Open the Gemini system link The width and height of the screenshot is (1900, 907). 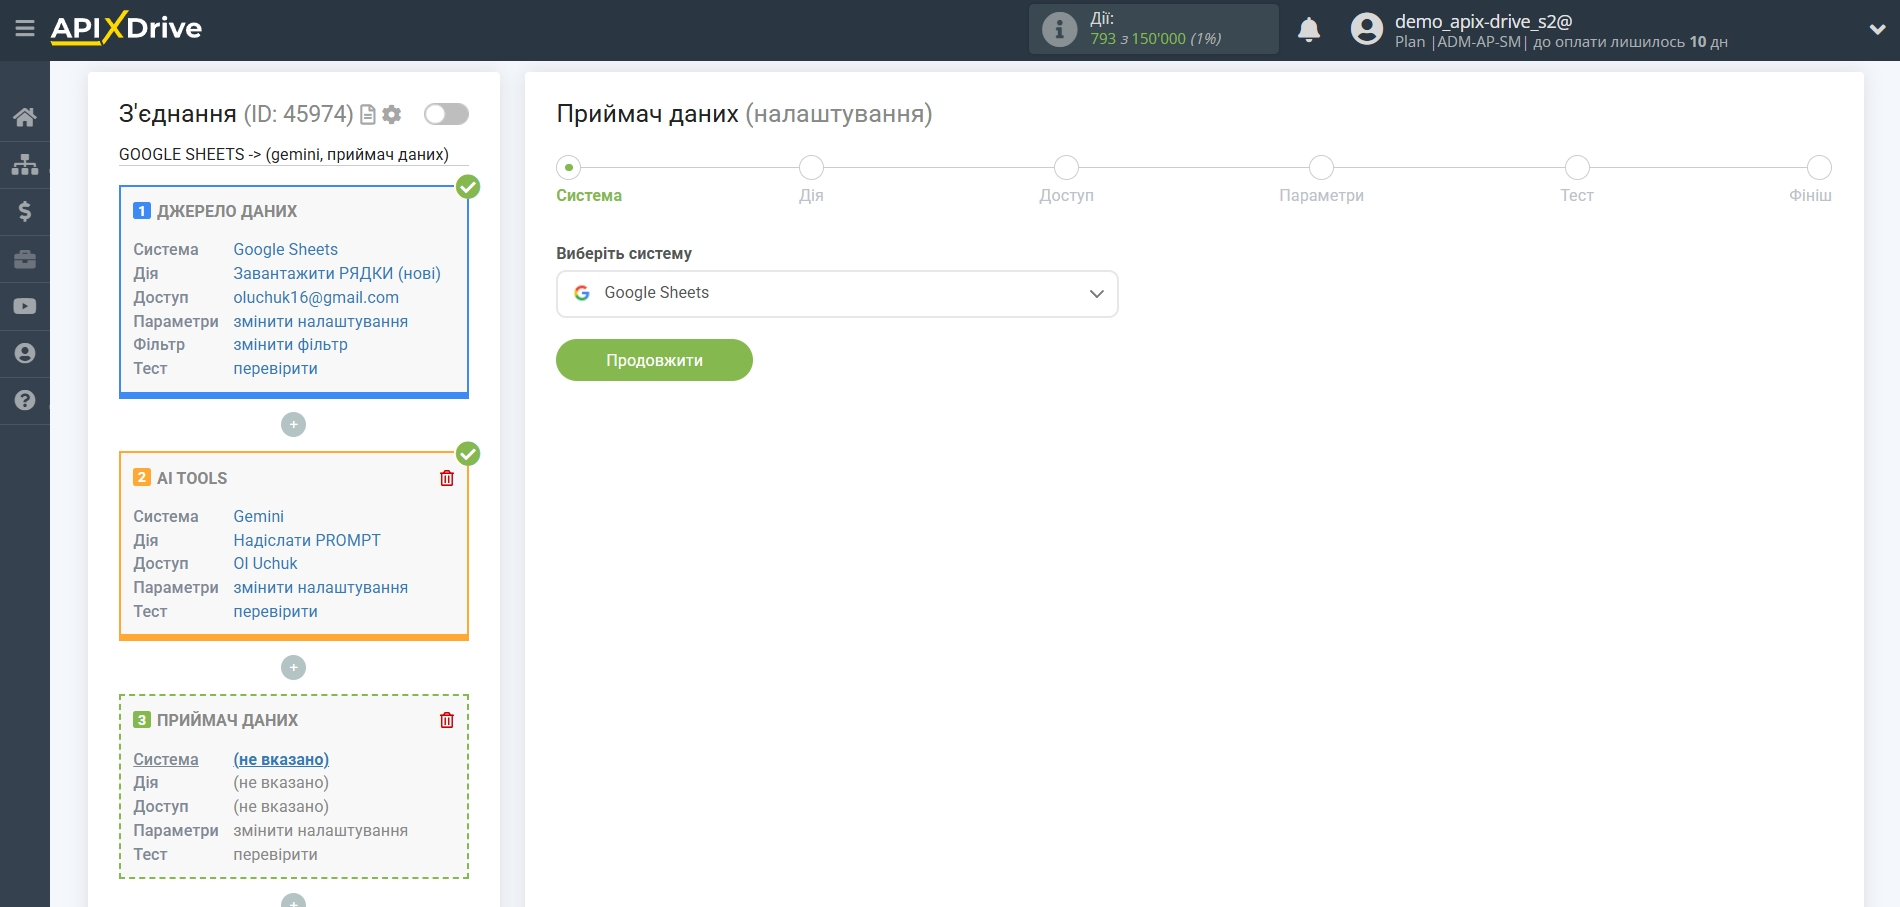click(258, 516)
